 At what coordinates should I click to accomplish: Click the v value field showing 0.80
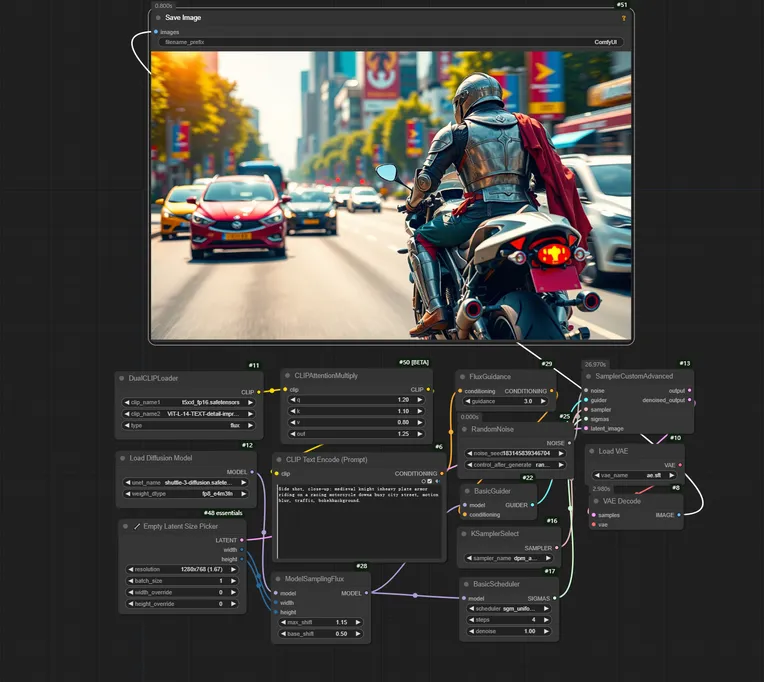pos(356,422)
